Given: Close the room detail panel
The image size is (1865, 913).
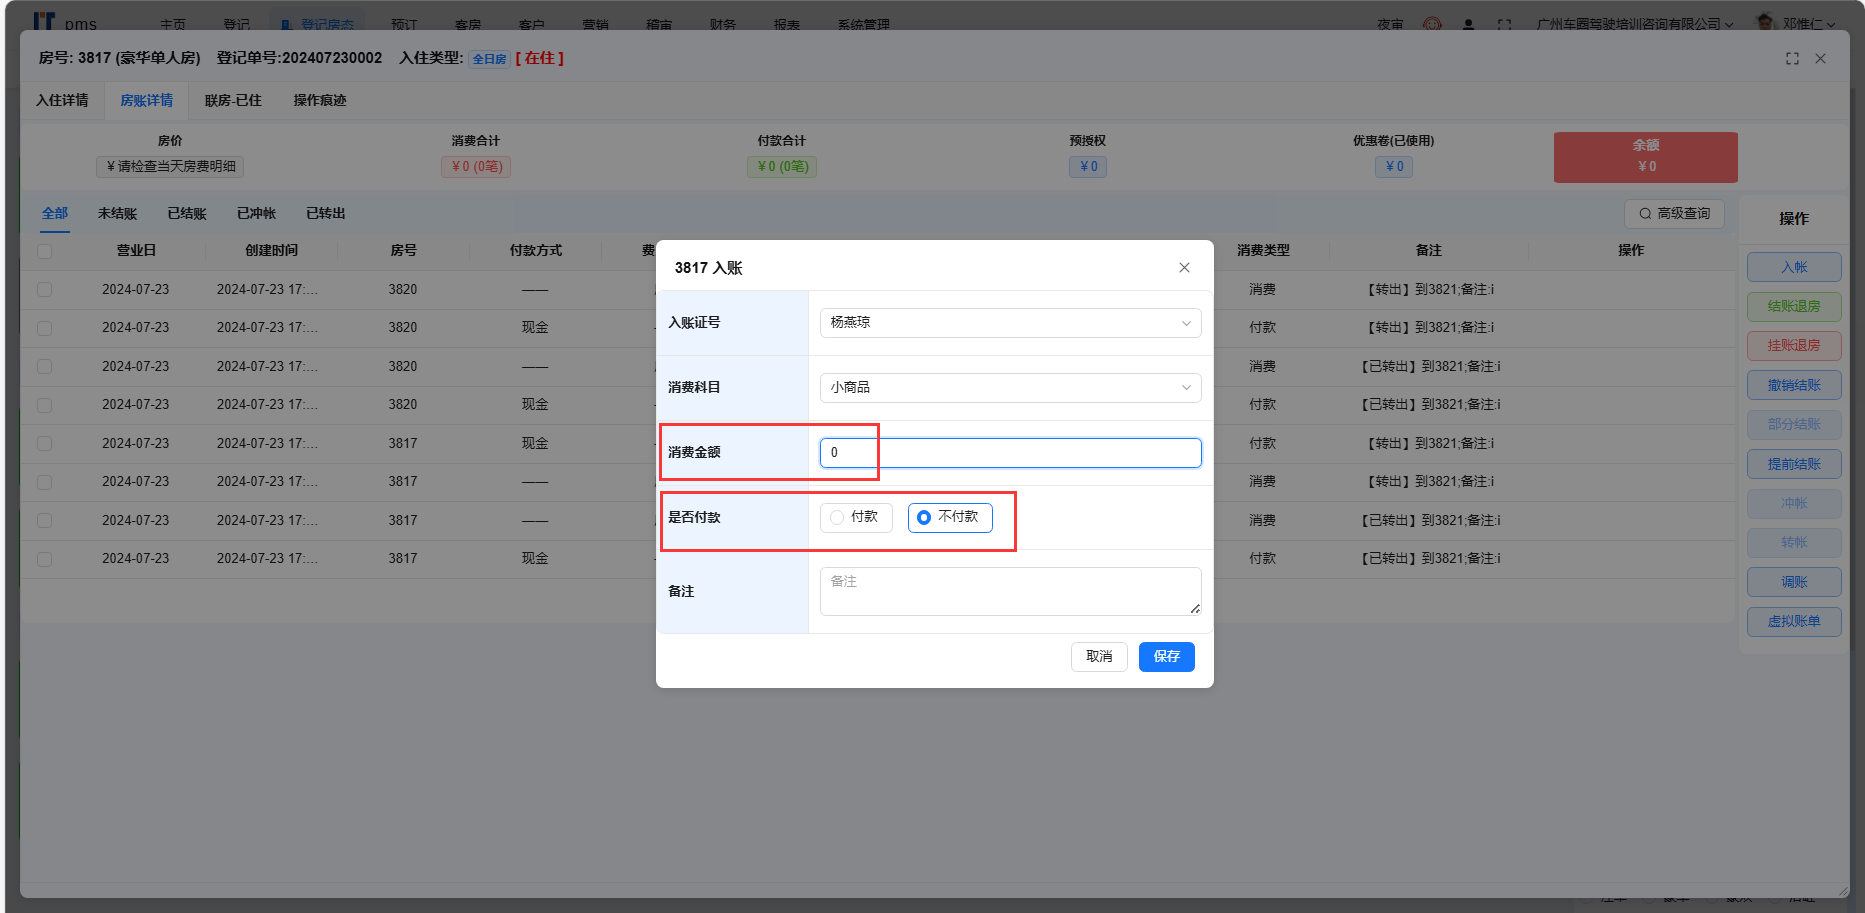Looking at the screenshot, I should (x=1820, y=59).
